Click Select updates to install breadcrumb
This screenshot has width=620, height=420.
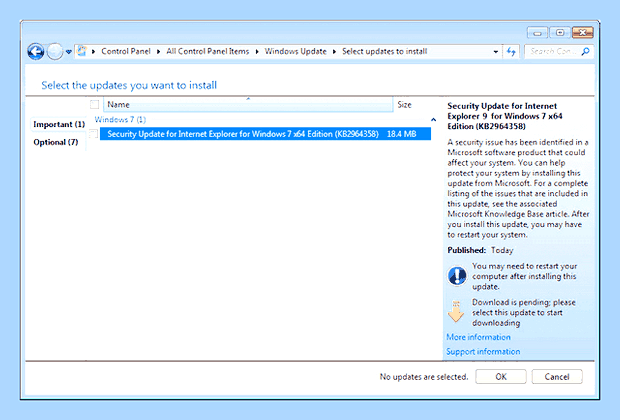pos(384,51)
